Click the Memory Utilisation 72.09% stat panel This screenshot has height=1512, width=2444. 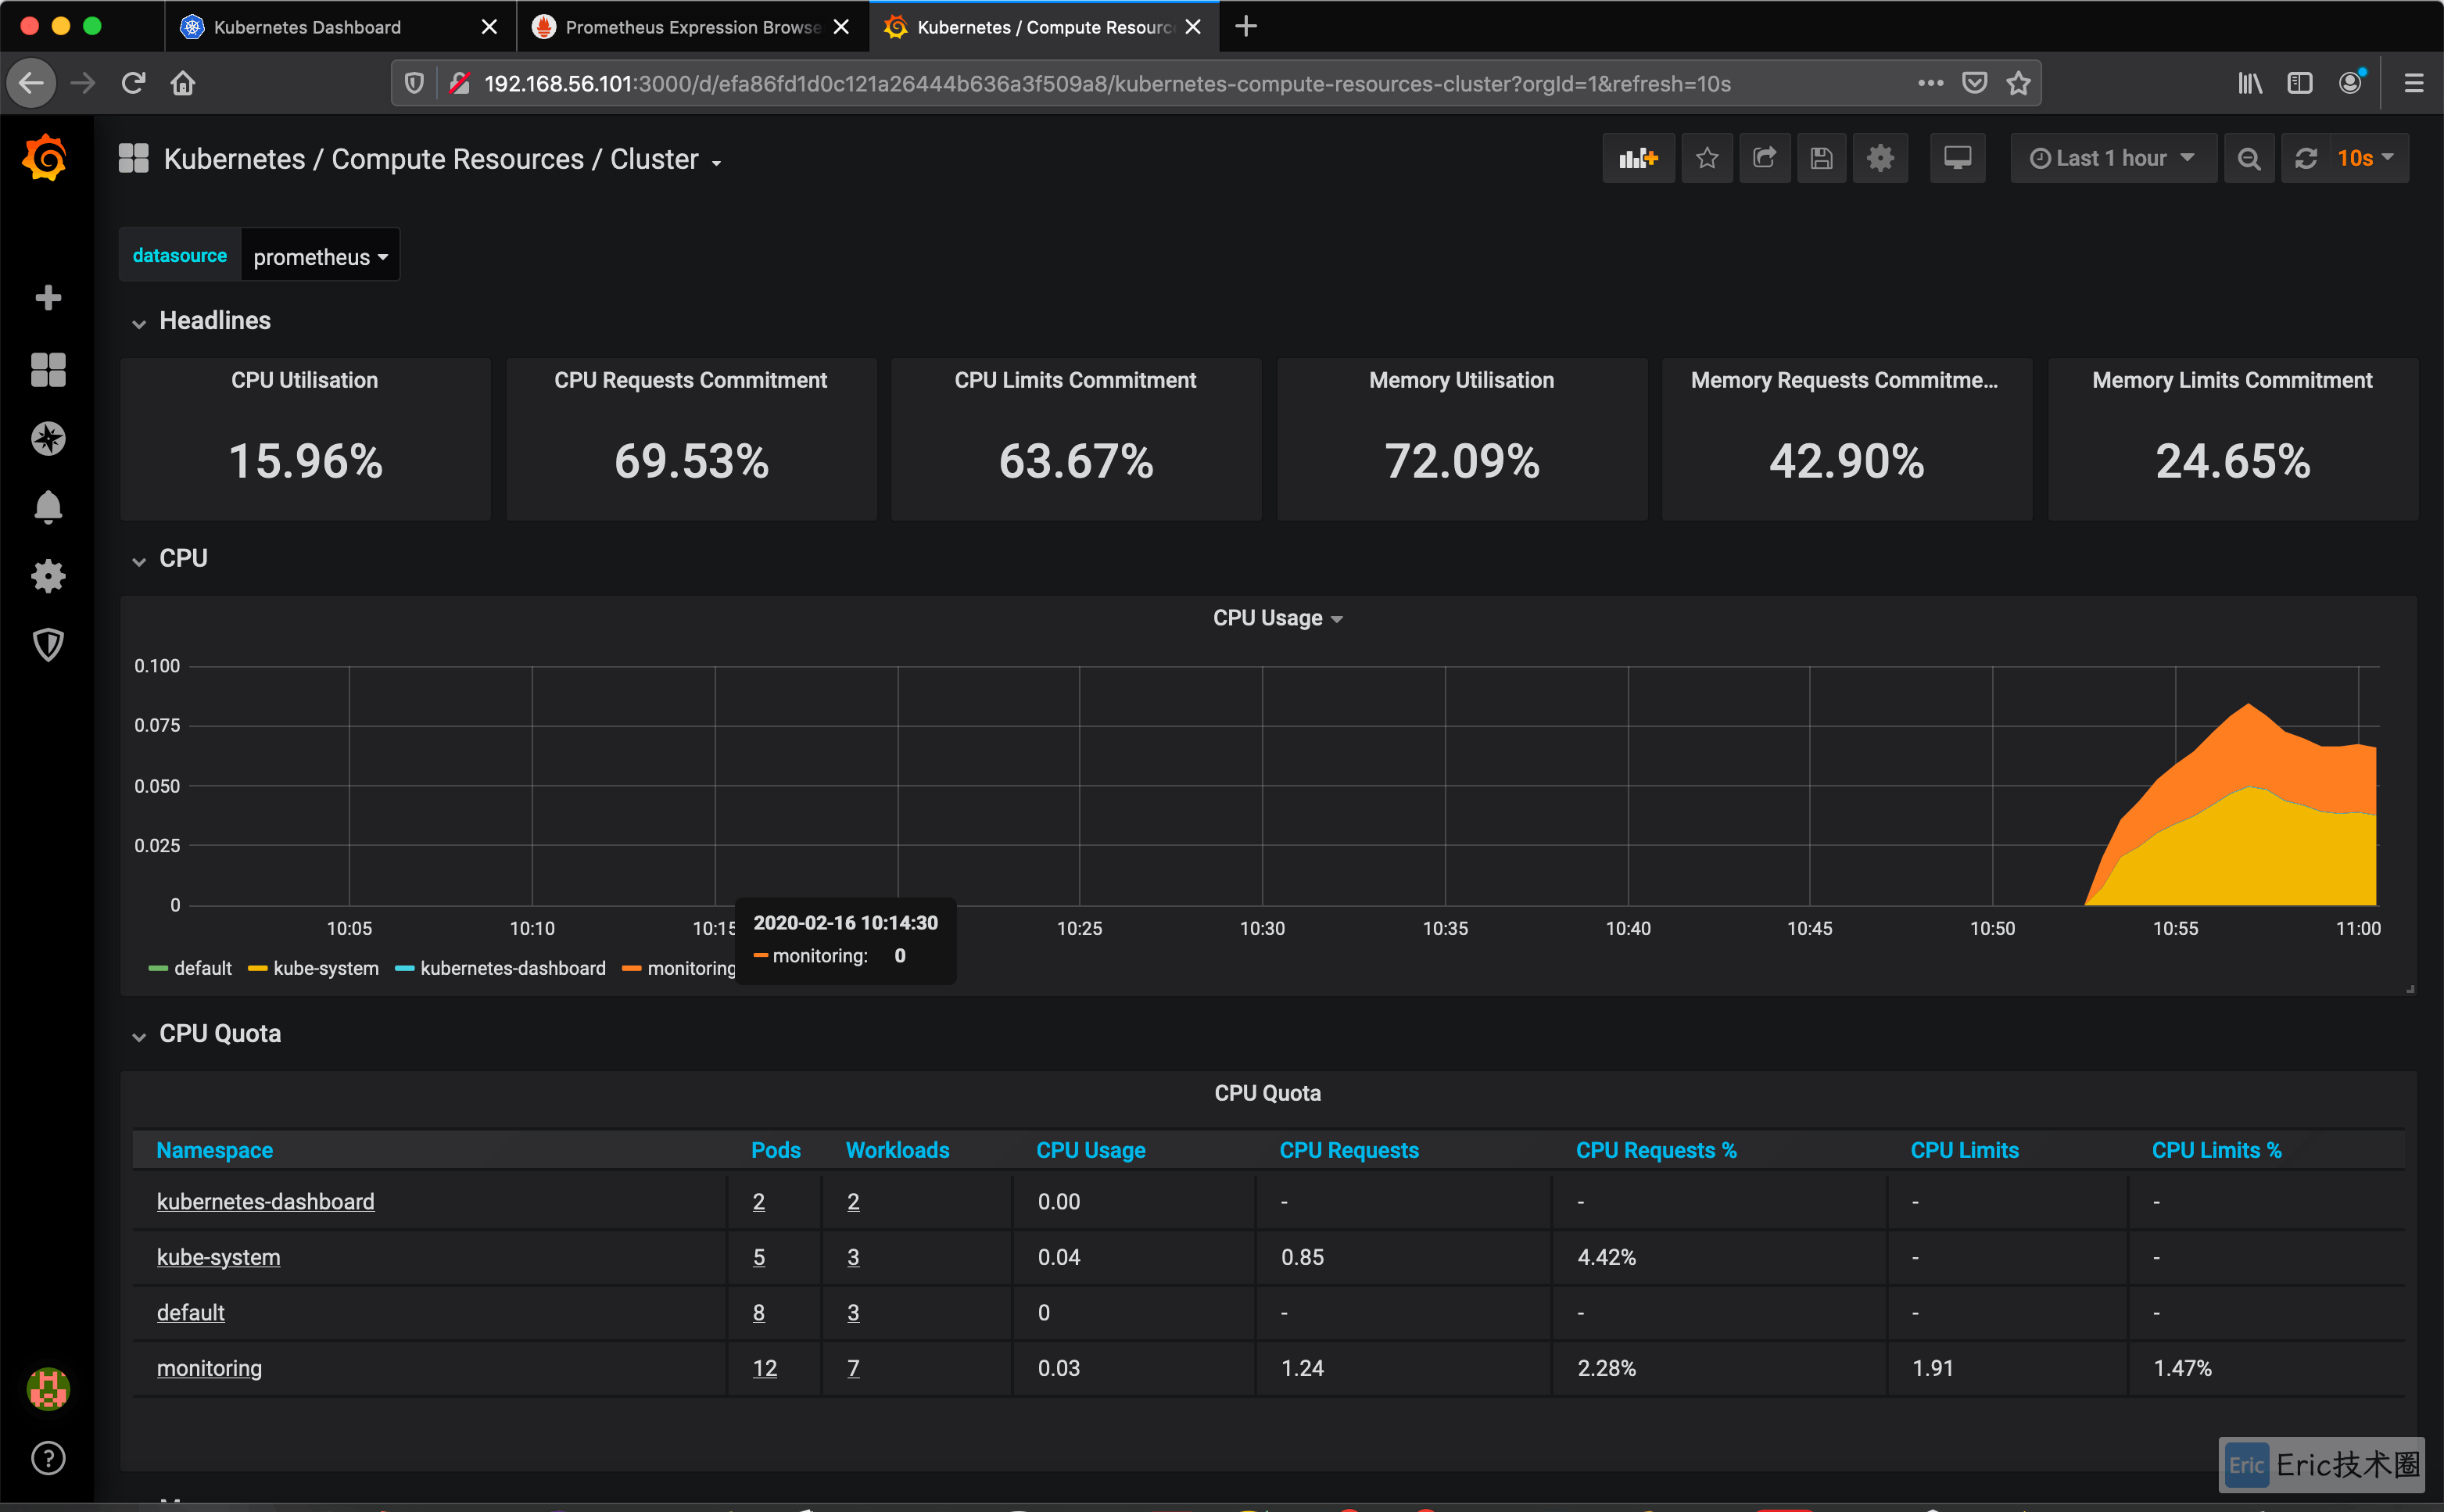pos(1461,439)
